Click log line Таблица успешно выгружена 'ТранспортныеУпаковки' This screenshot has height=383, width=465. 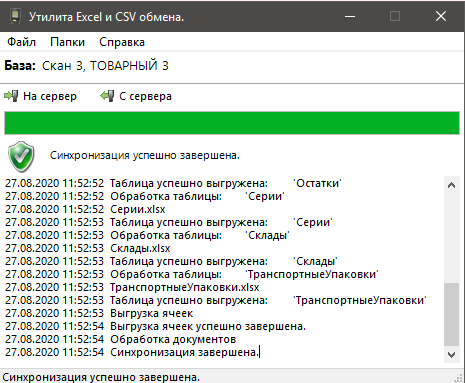tap(216, 300)
